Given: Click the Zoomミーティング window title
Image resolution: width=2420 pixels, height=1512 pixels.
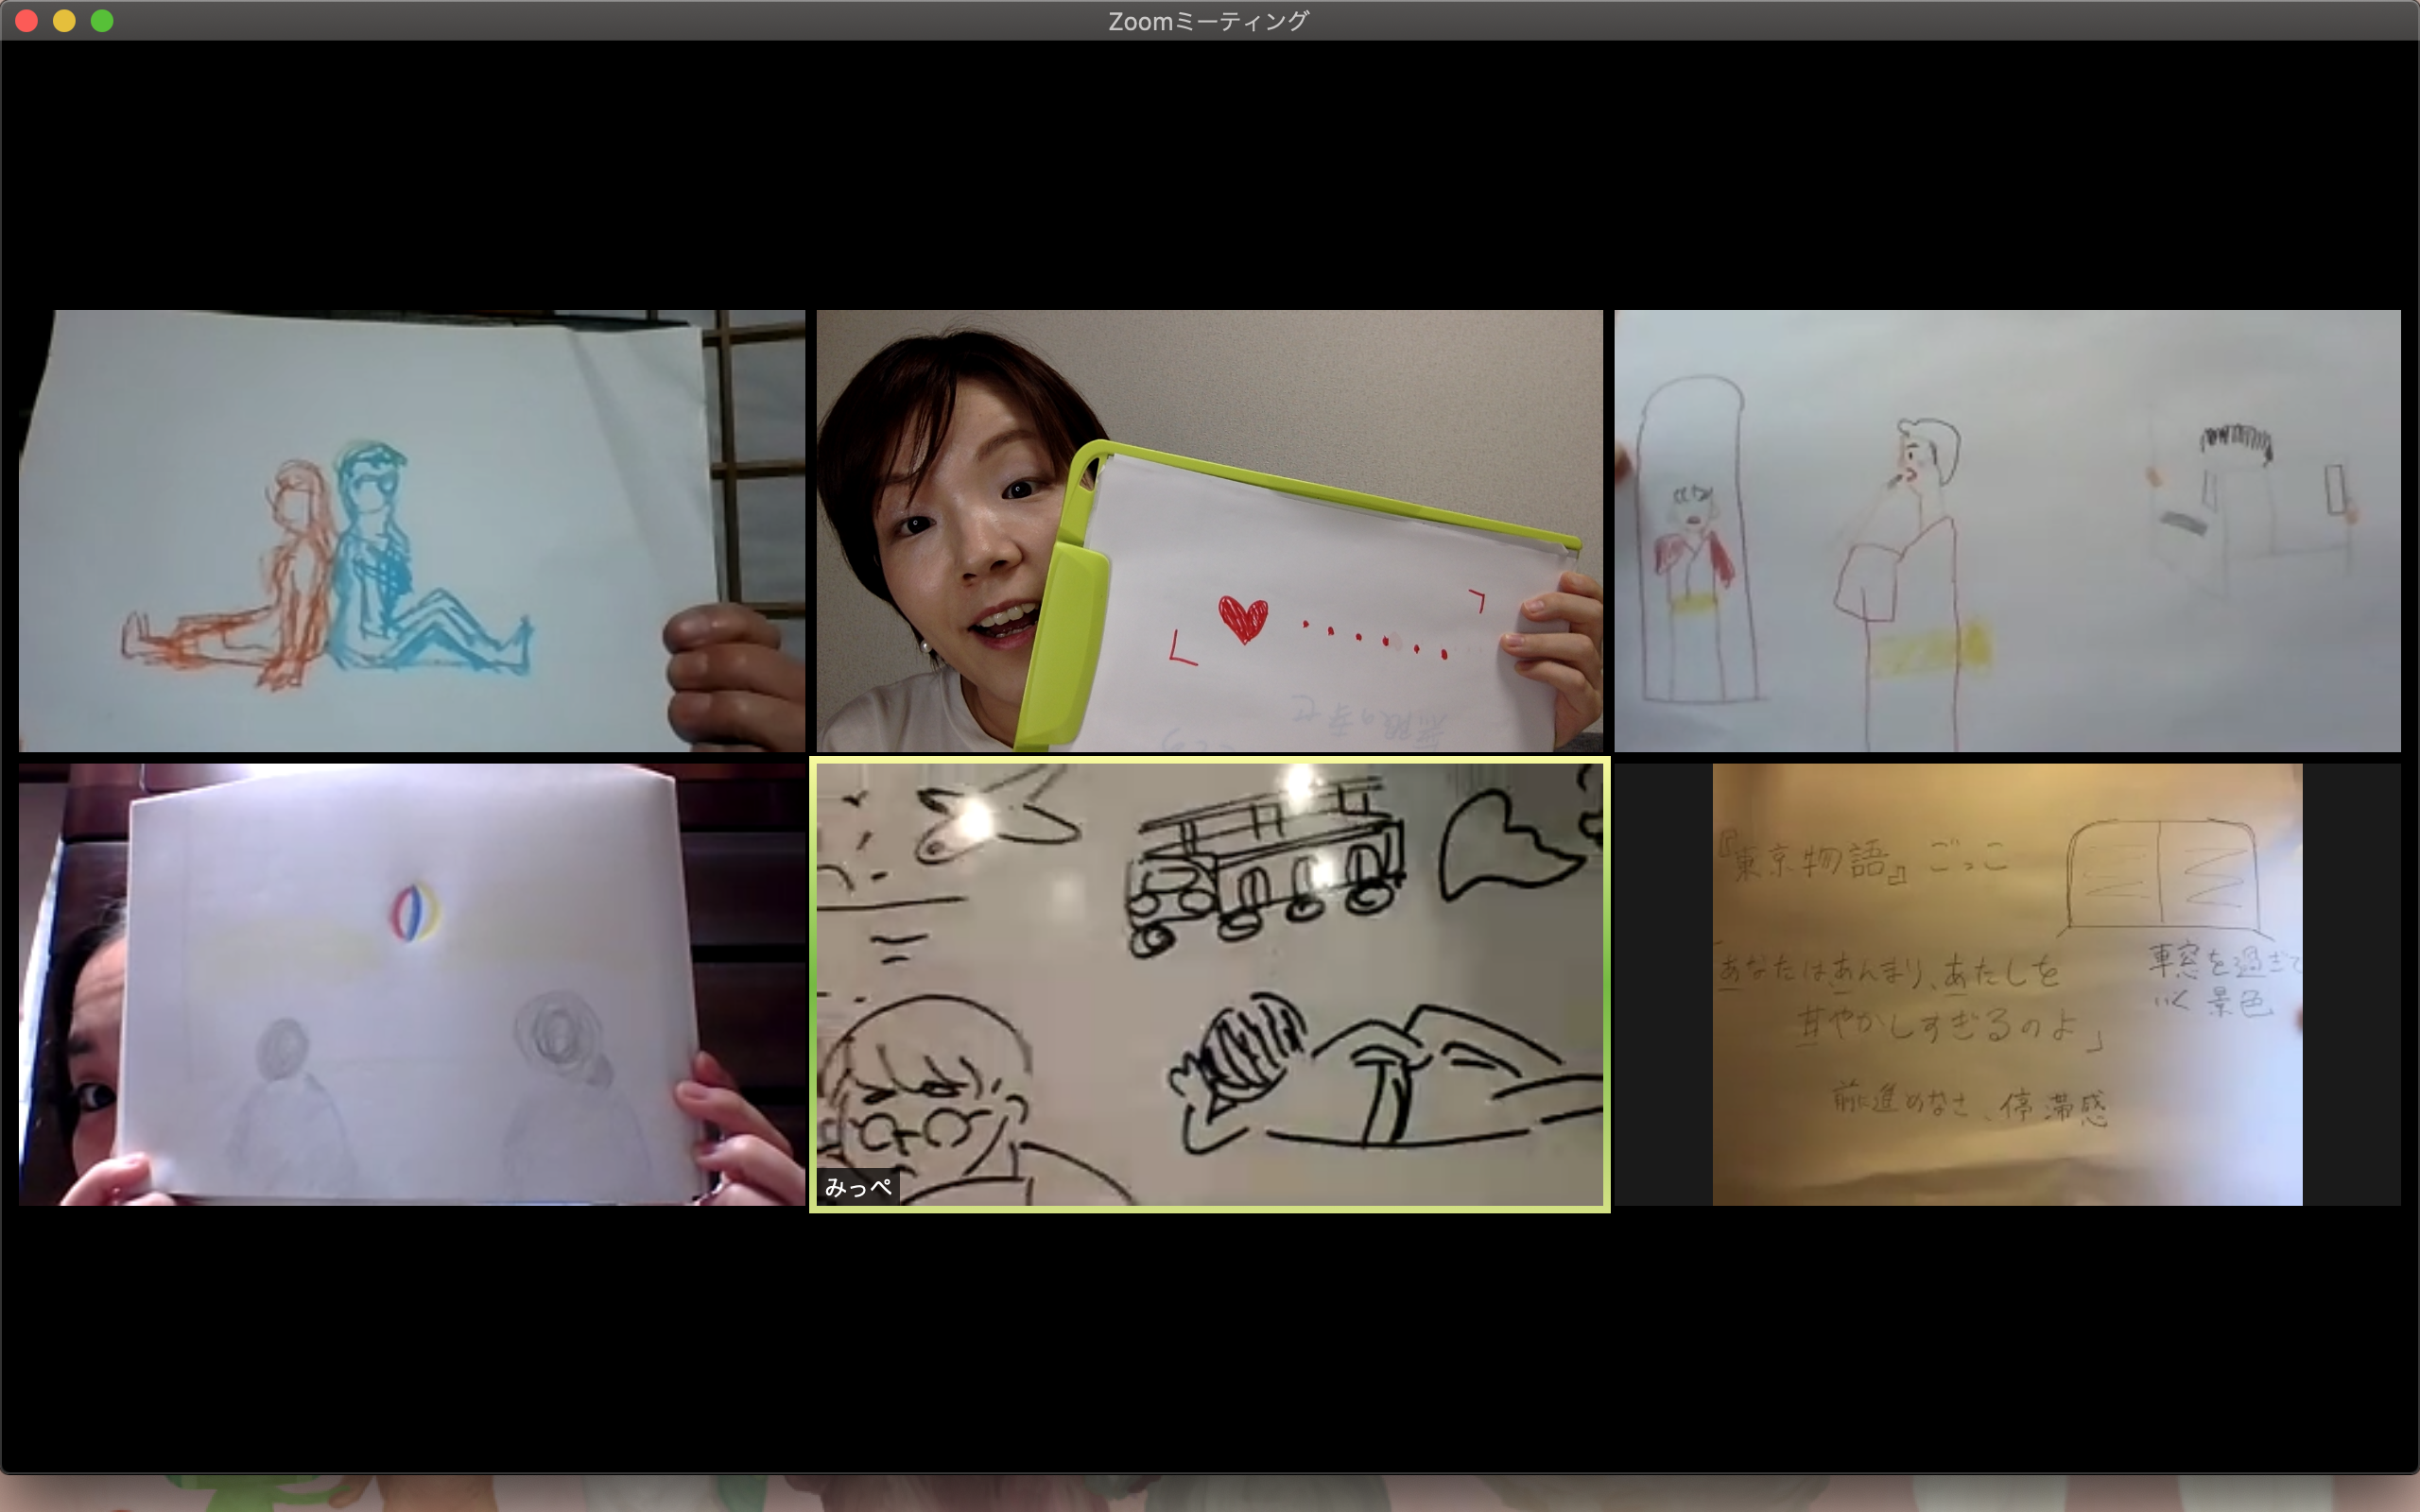Looking at the screenshot, I should click(1208, 21).
